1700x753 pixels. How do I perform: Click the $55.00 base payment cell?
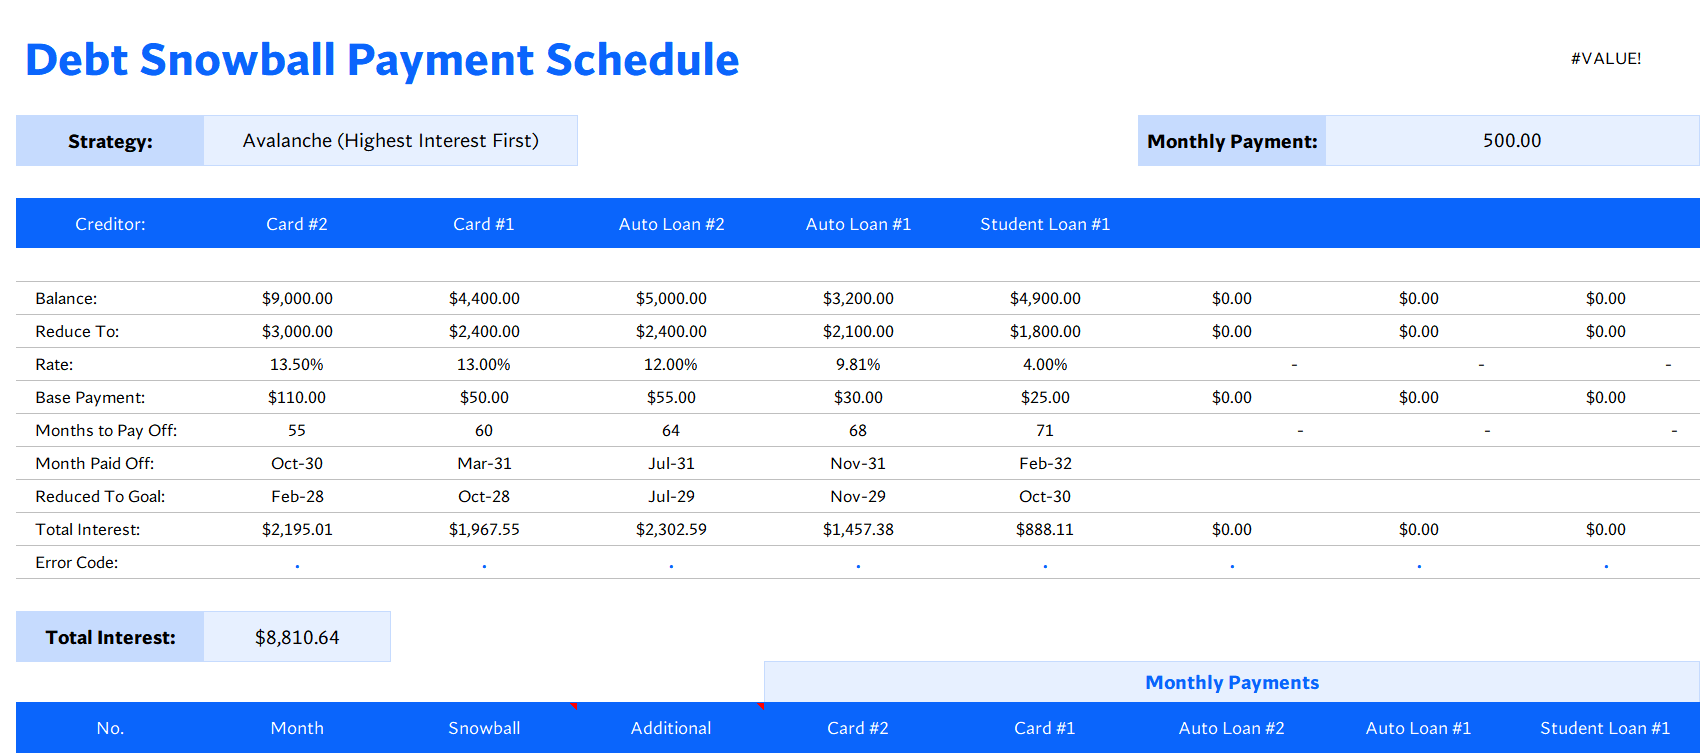coord(671,397)
